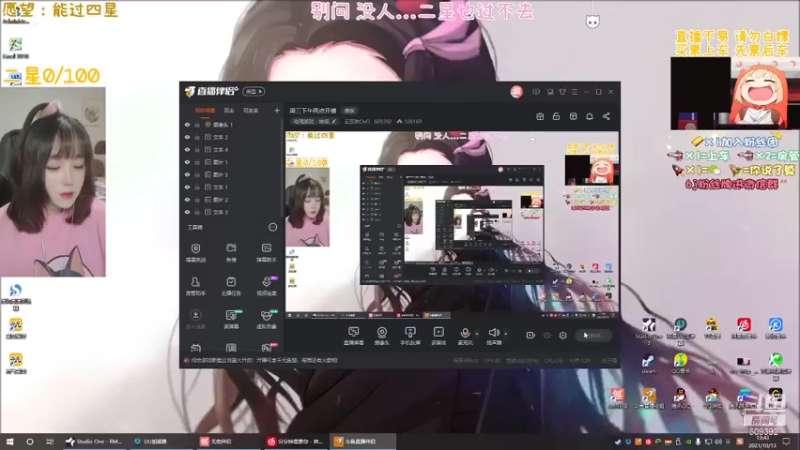Switch to the third scene tab

pos(251,110)
